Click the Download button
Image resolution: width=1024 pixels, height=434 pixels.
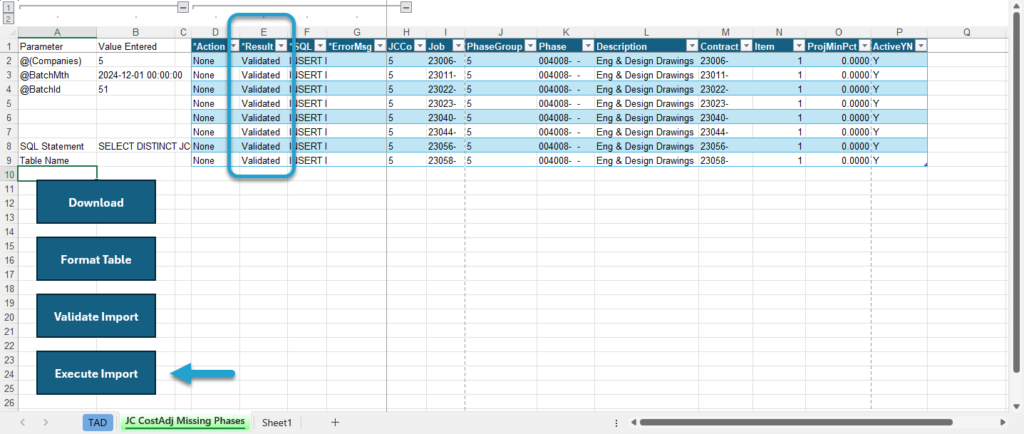point(96,202)
